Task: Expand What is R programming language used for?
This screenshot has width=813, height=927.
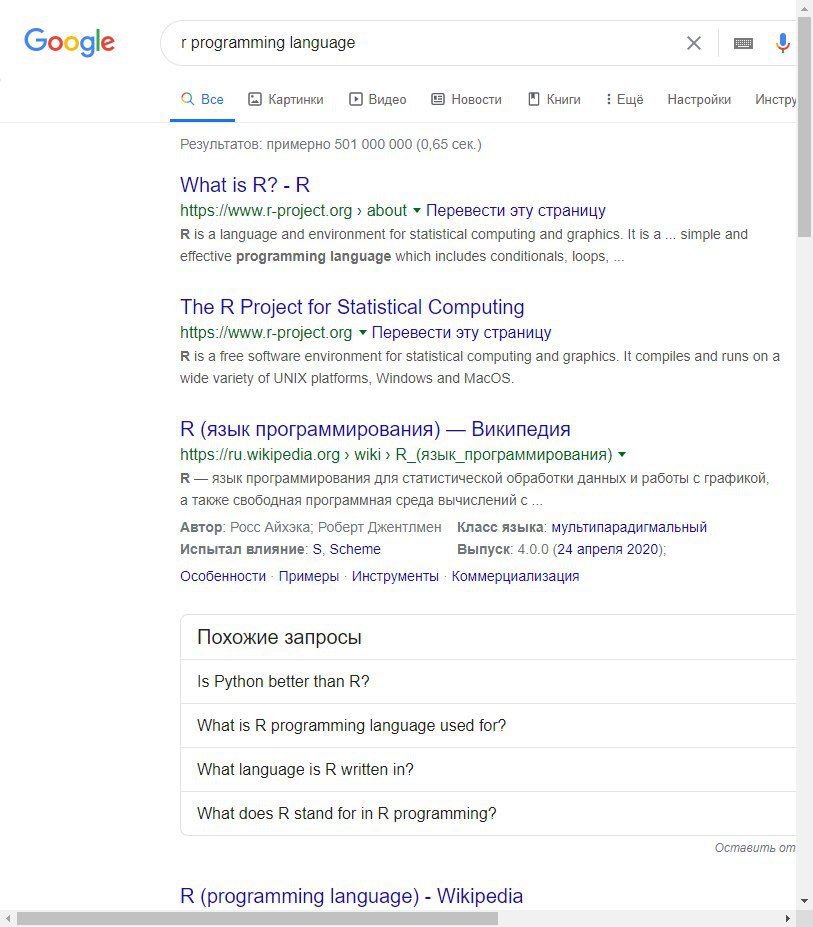Action: (x=488, y=725)
